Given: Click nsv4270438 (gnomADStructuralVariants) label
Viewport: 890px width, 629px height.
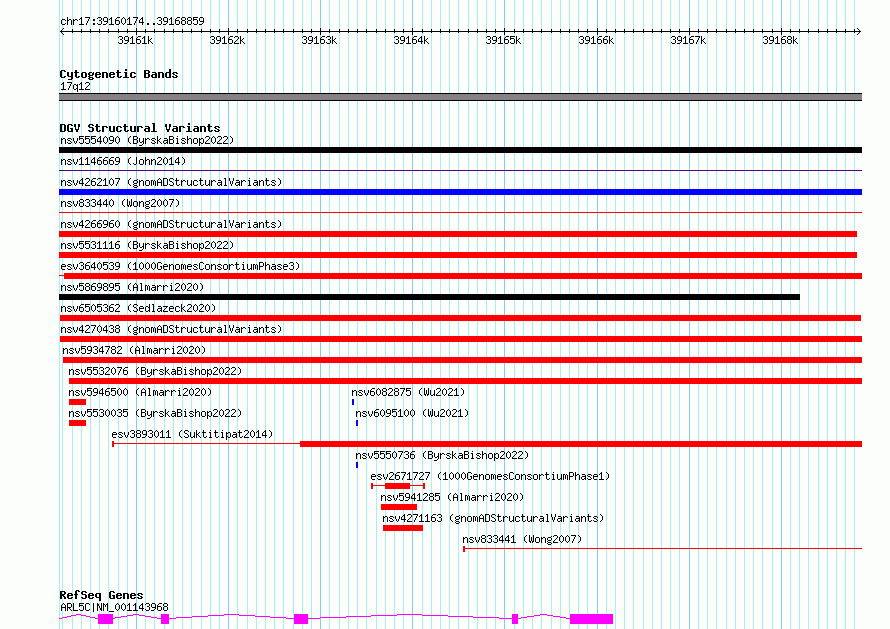Looking at the screenshot, I should point(171,329).
